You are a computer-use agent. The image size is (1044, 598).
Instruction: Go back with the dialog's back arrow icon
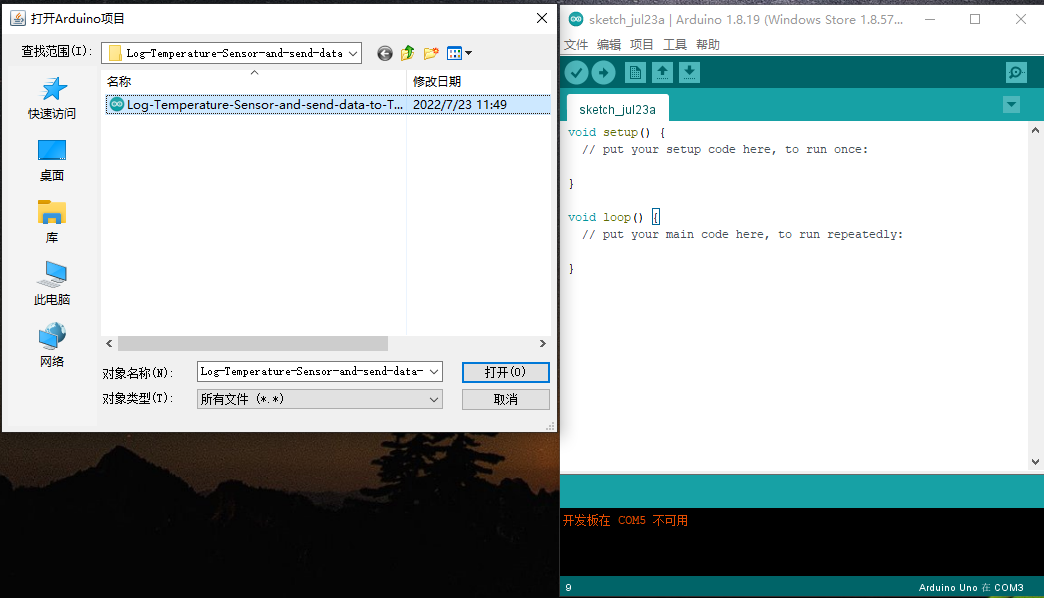385,53
